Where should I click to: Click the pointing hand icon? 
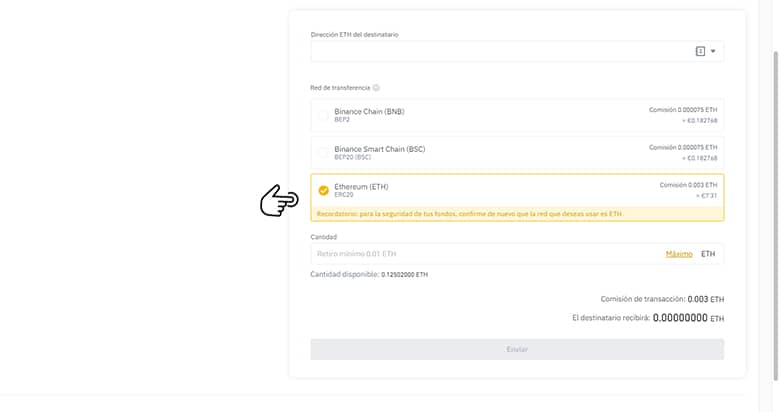coord(279,201)
